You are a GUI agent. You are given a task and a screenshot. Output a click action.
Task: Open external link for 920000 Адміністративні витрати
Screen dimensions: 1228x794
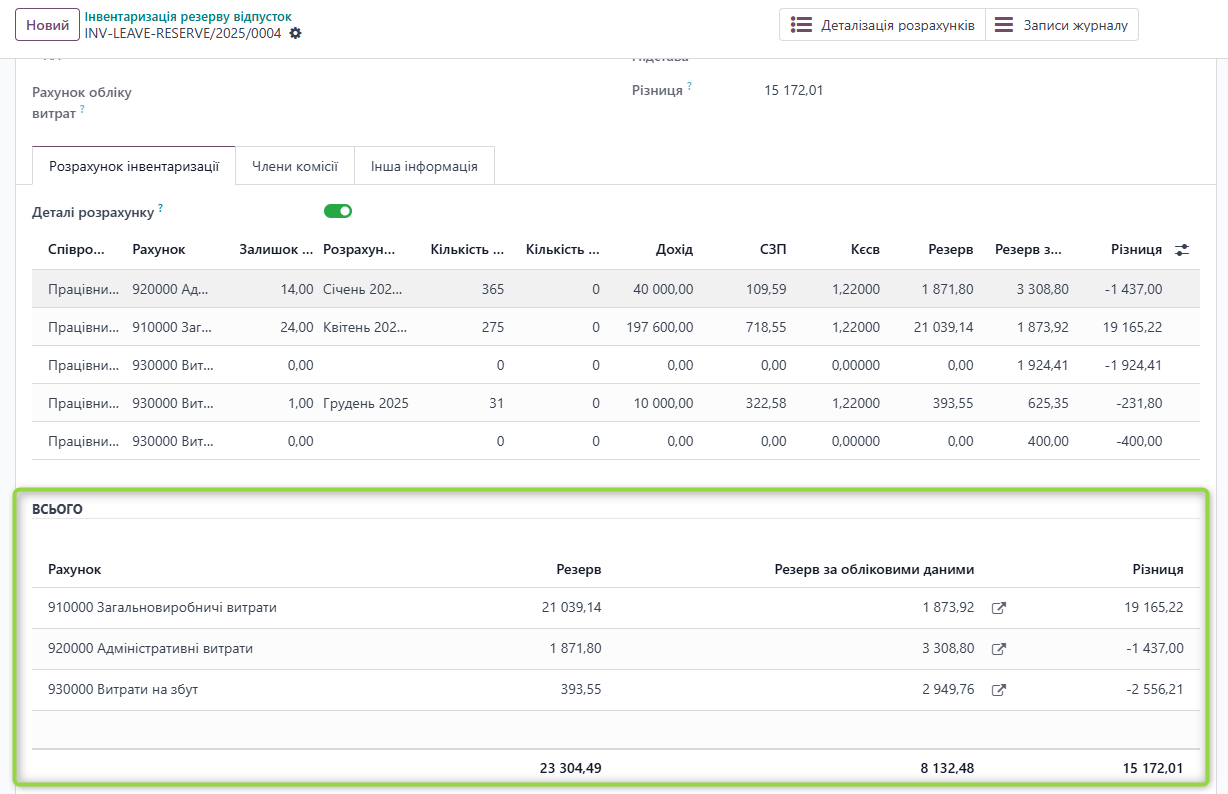click(x=998, y=649)
